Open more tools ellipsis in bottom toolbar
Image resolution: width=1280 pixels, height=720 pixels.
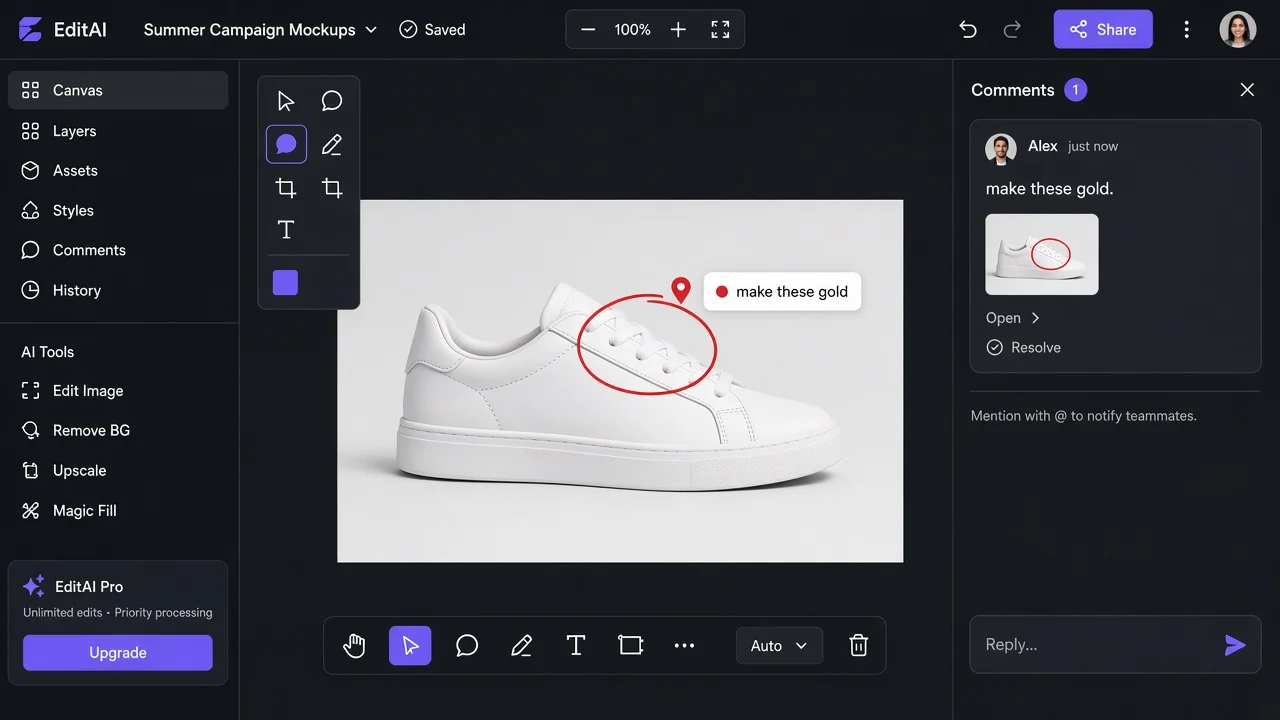(684, 646)
